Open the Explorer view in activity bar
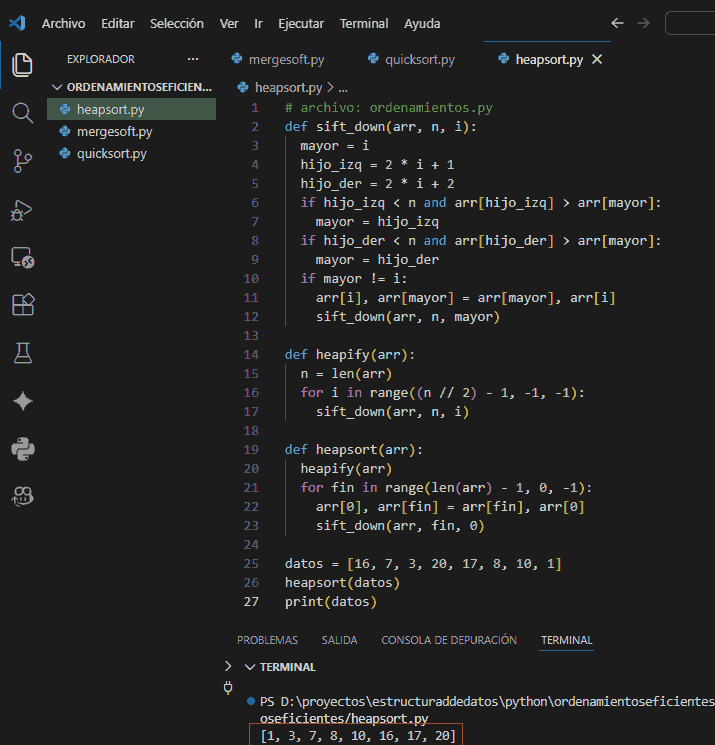The width and height of the screenshot is (715, 745). click(x=22, y=65)
